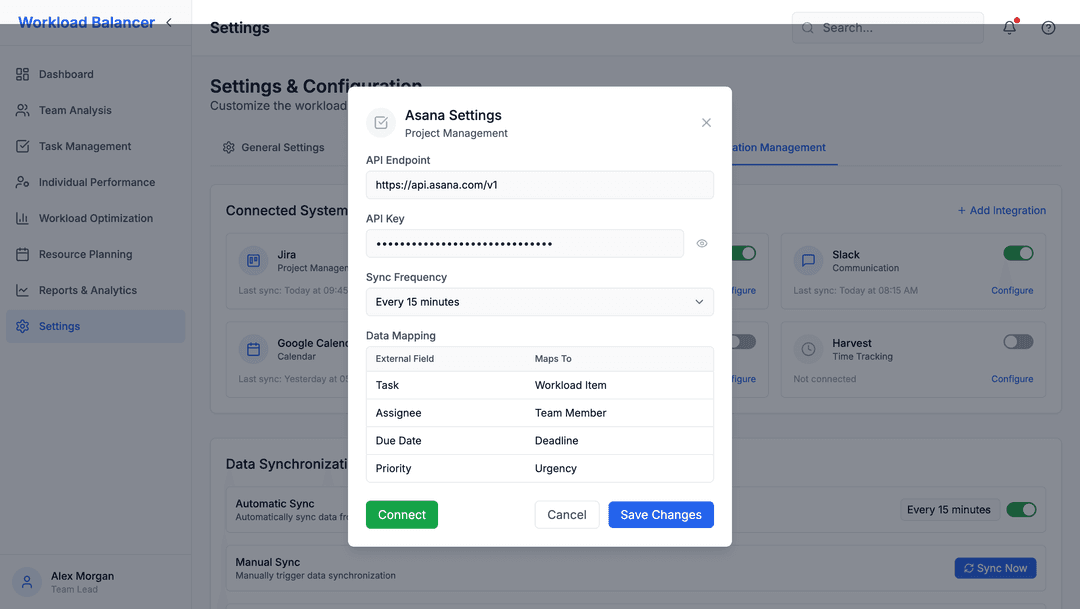
Task: Click Add Integration
Action: pos(1001,210)
